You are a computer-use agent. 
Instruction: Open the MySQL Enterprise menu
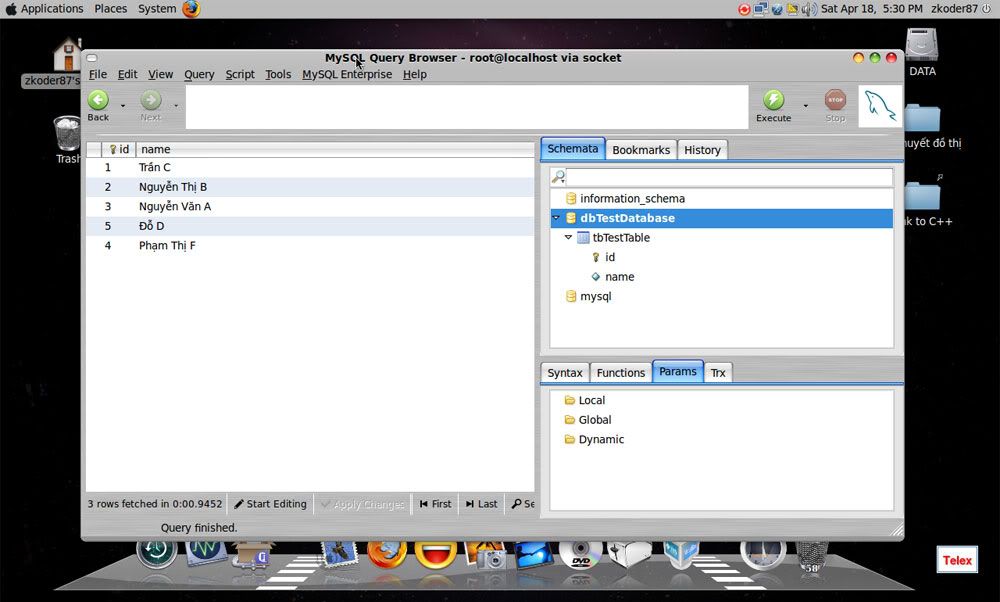coord(347,74)
